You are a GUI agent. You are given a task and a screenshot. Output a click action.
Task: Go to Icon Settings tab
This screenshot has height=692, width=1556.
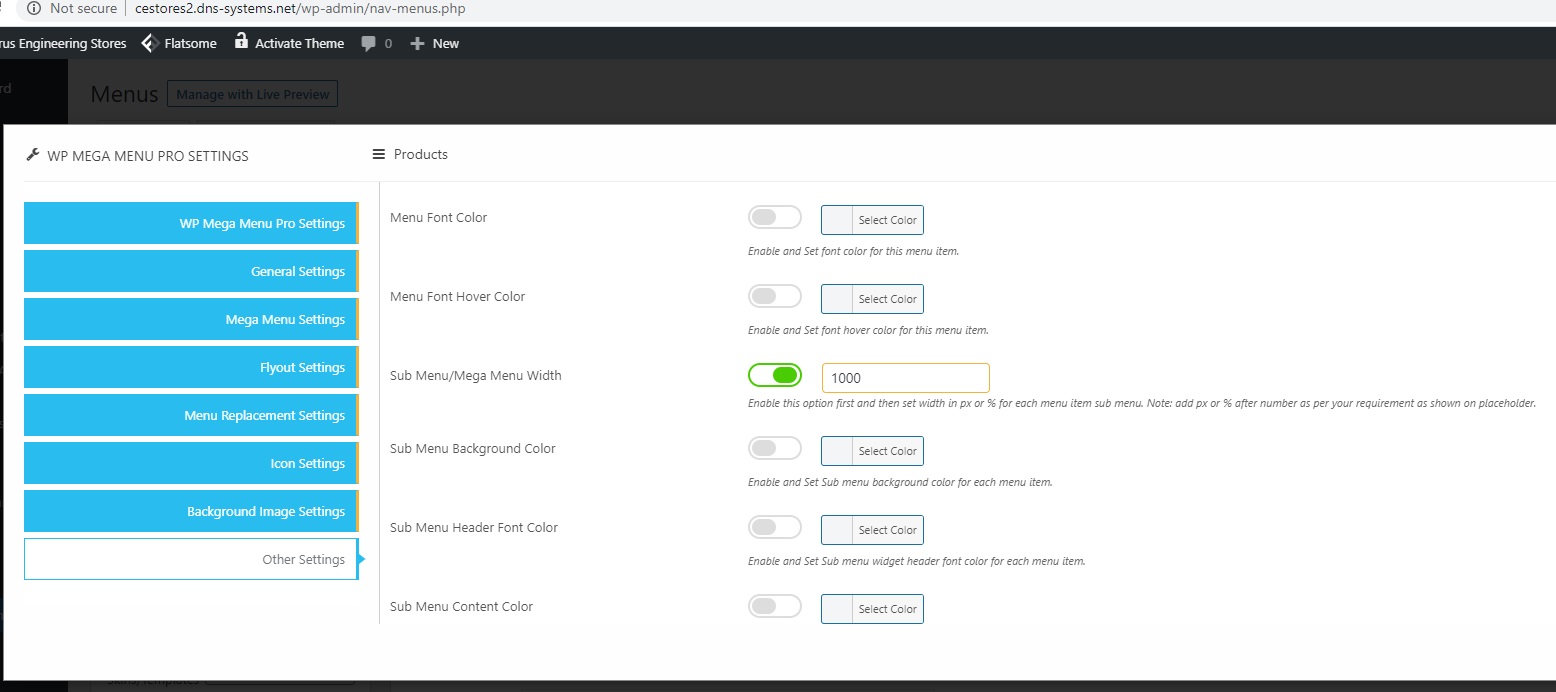click(x=191, y=463)
